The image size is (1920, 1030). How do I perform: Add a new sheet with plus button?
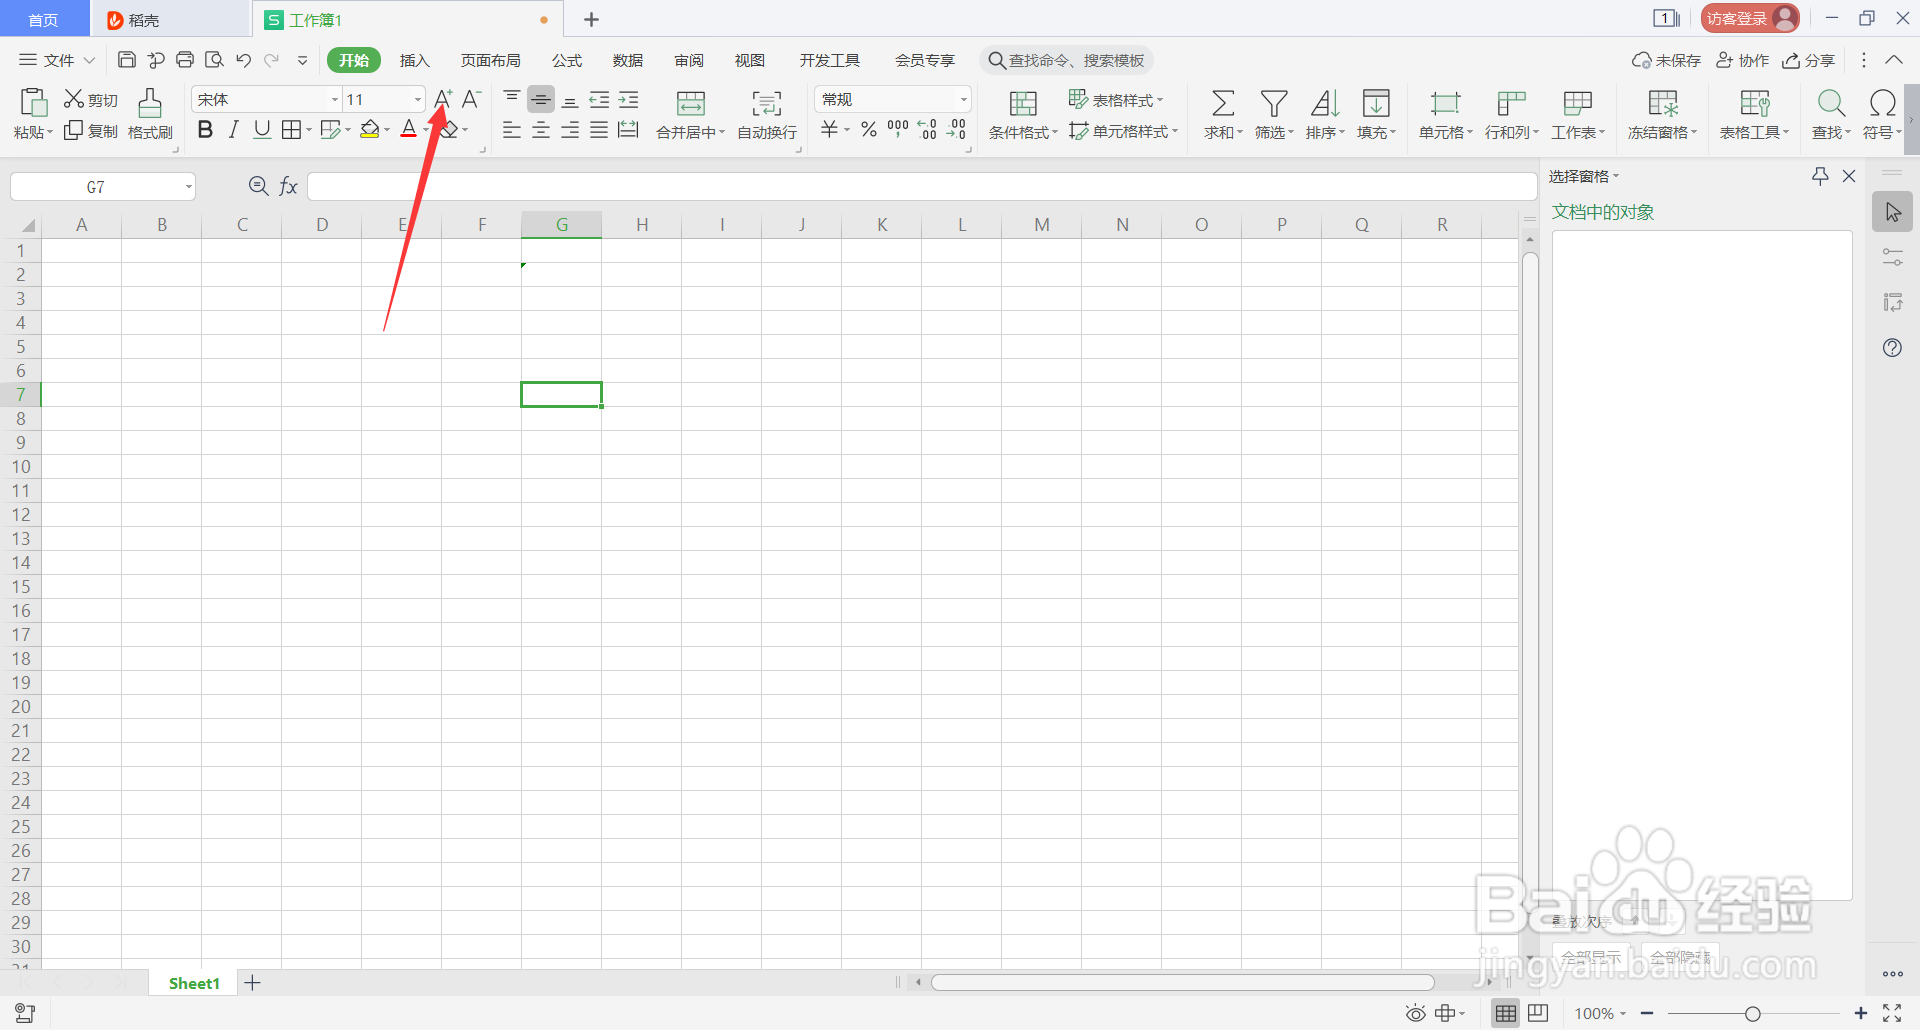click(x=253, y=983)
